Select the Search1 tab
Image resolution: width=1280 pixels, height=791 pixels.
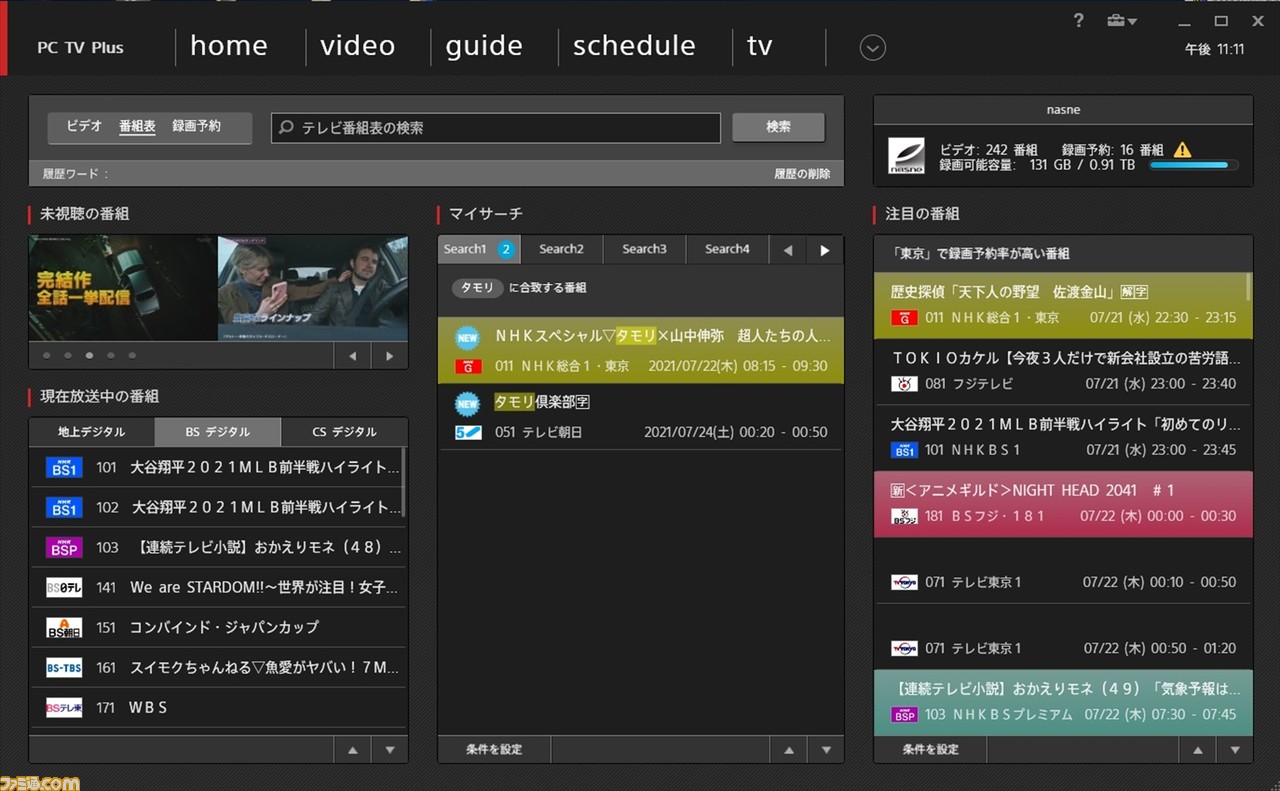tap(478, 249)
